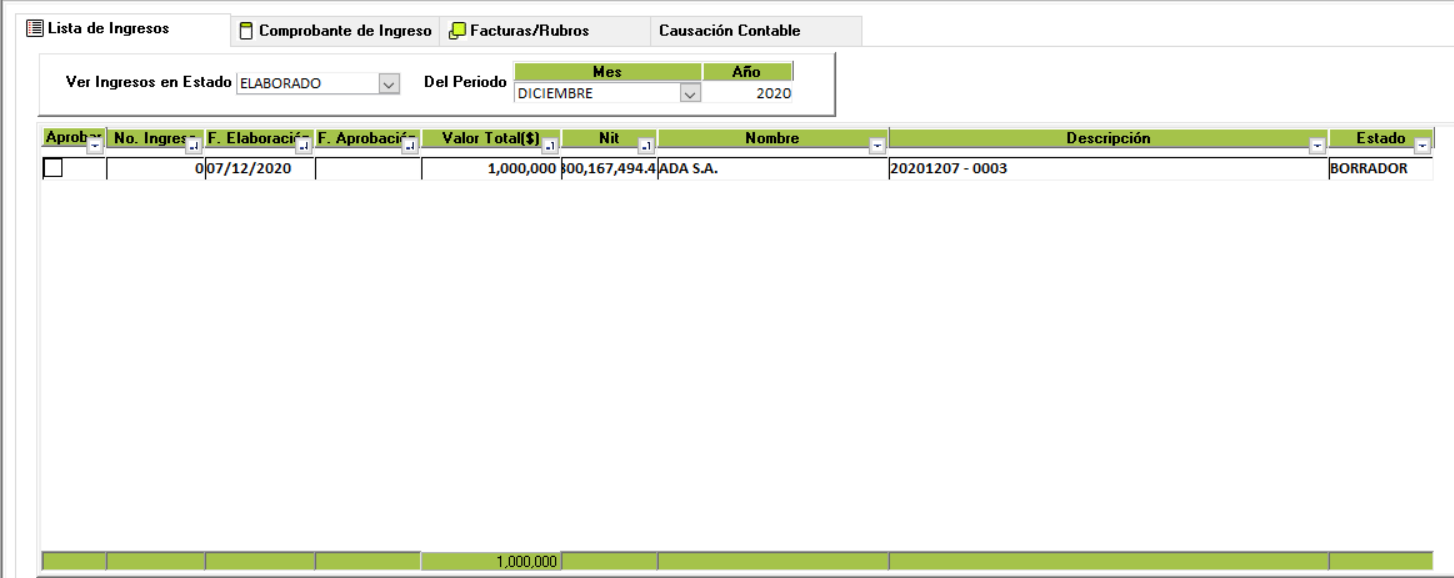Click the Comprobante de Ingreso tab icon
The height and width of the screenshot is (578, 1454).
[x=246, y=31]
